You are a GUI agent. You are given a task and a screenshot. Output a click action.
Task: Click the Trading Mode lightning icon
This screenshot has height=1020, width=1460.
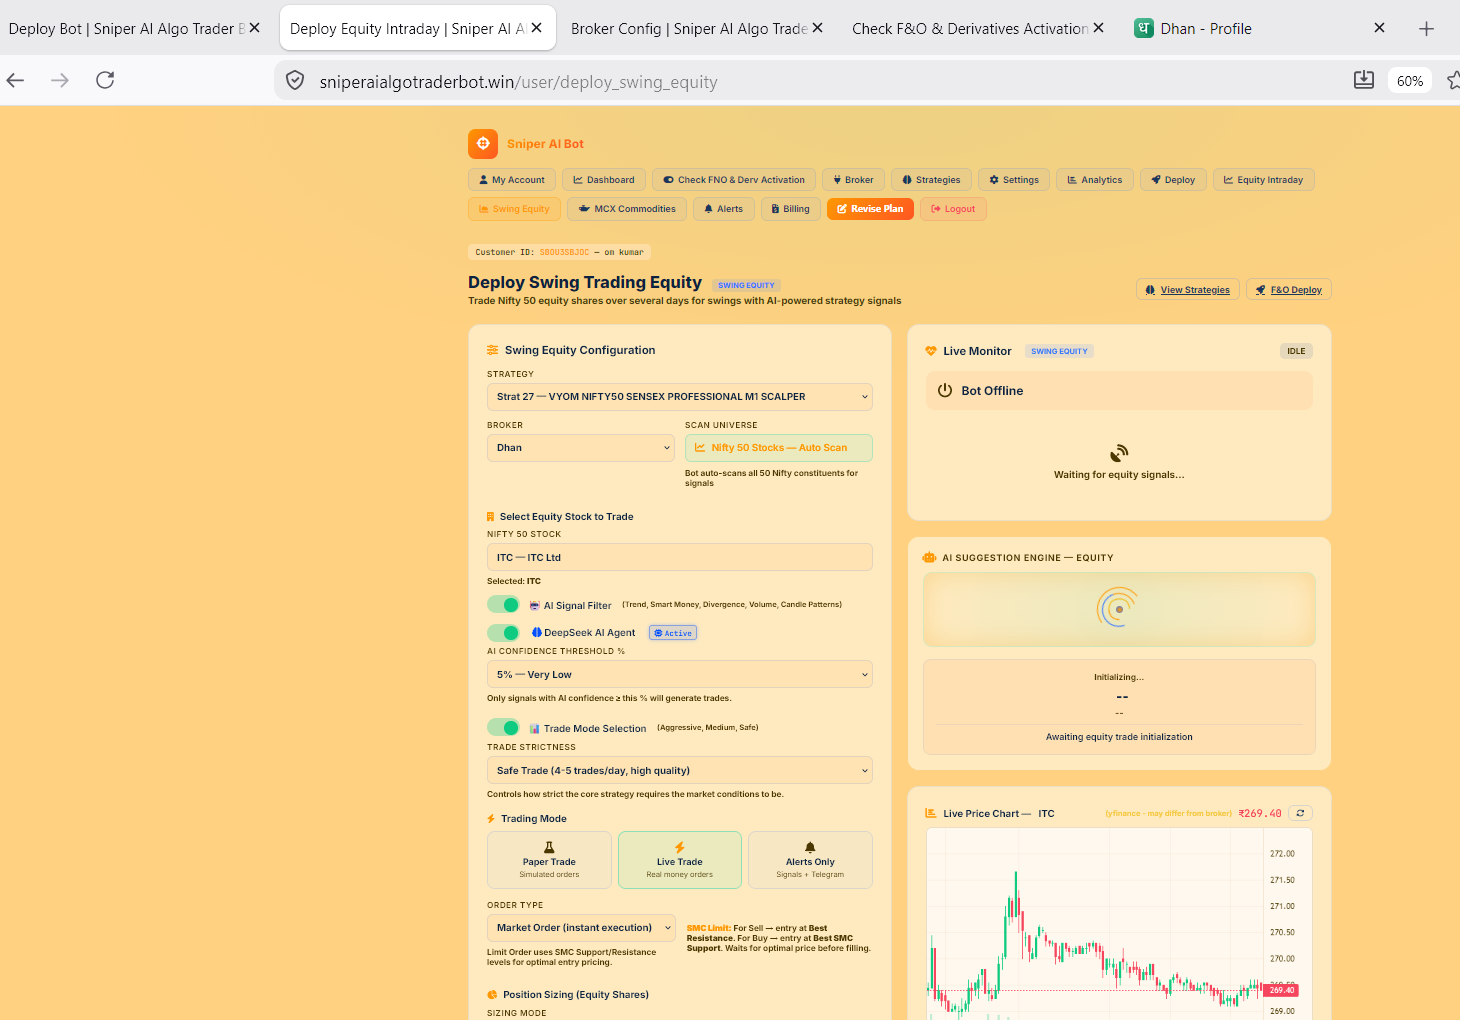coord(491,819)
